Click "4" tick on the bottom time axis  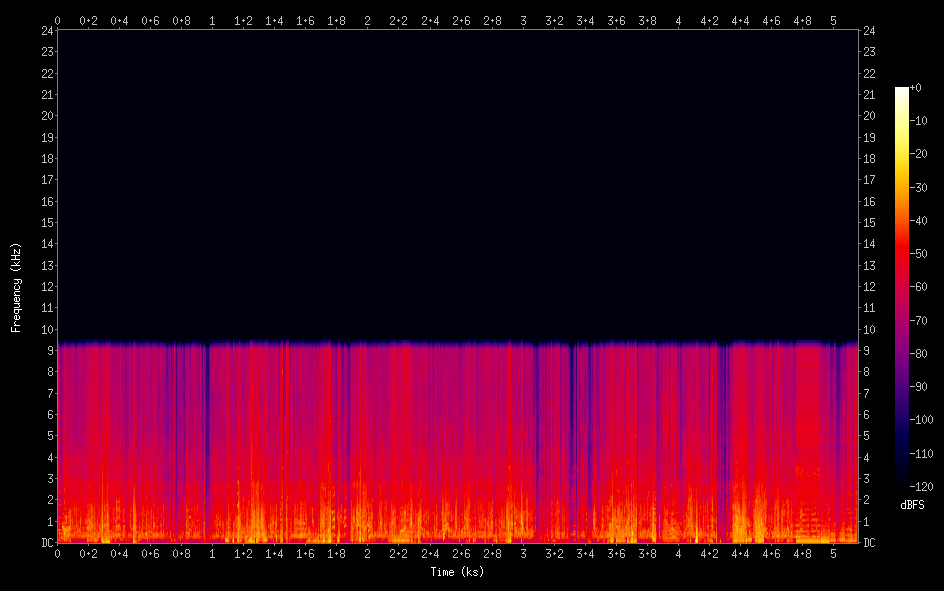(678, 554)
